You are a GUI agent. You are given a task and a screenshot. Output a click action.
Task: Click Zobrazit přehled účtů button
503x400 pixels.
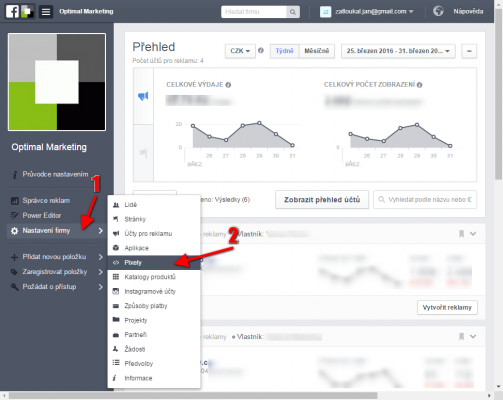coord(322,200)
